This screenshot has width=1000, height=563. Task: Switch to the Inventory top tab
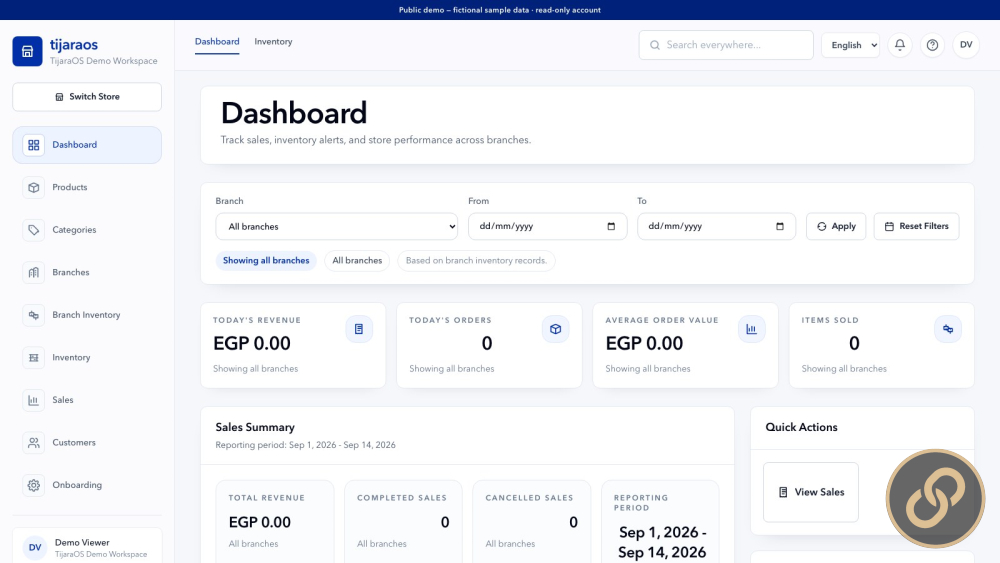click(273, 41)
